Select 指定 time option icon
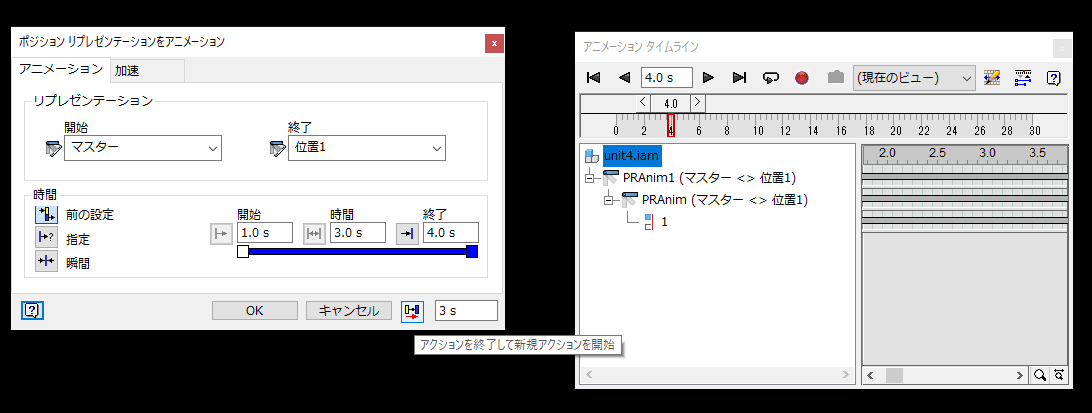1092x413 pixels. [47, 238]
